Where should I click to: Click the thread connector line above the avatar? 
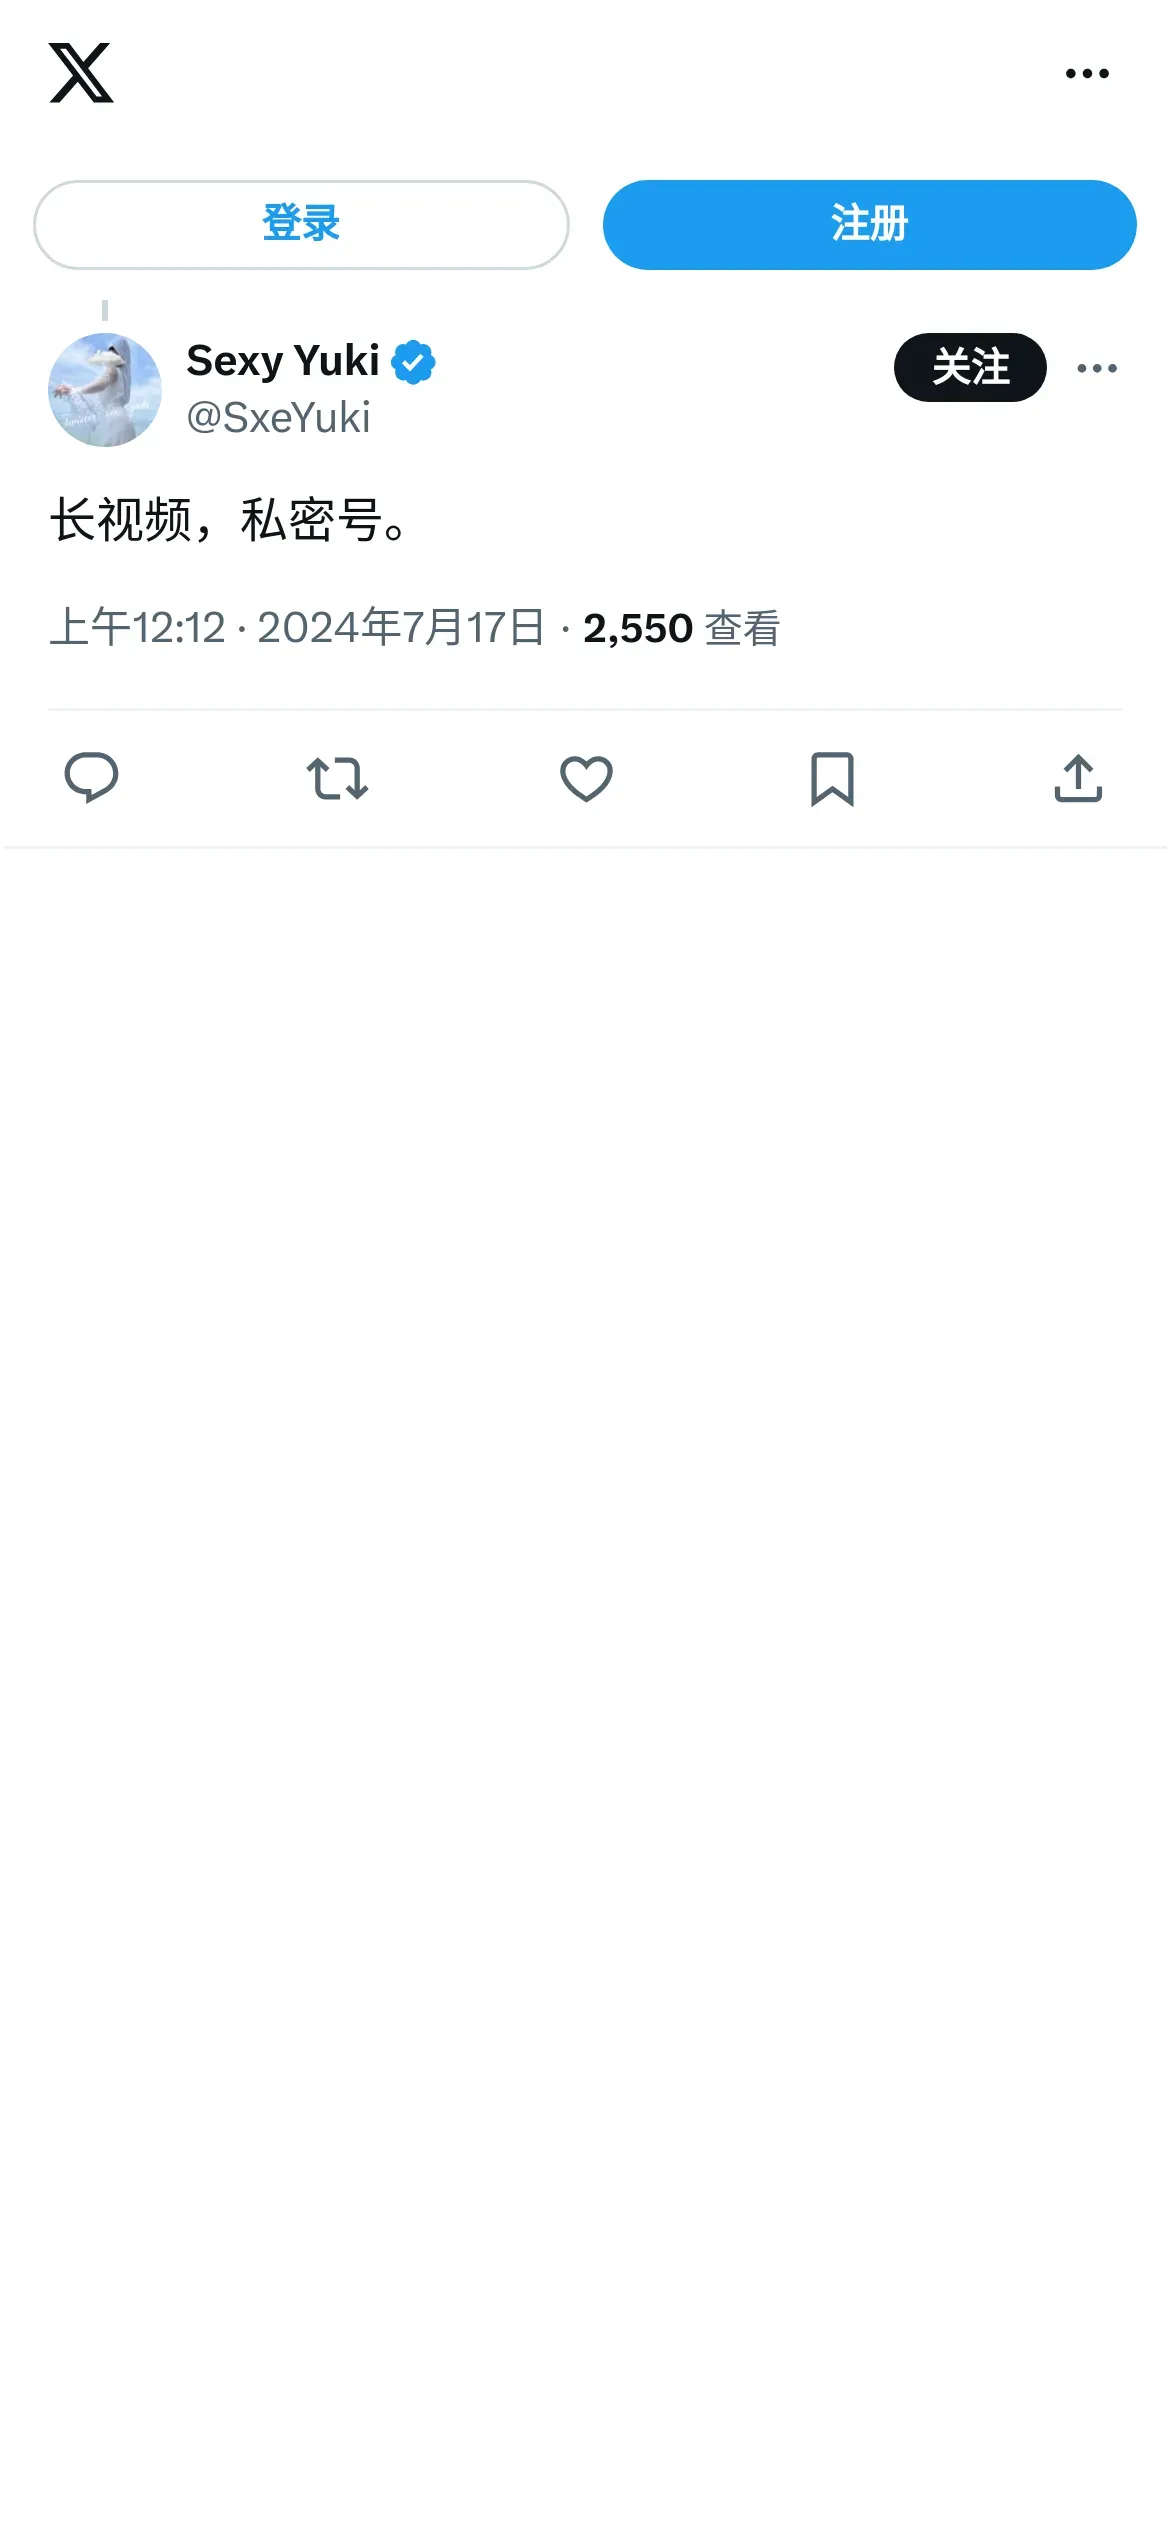pos(105,311)
